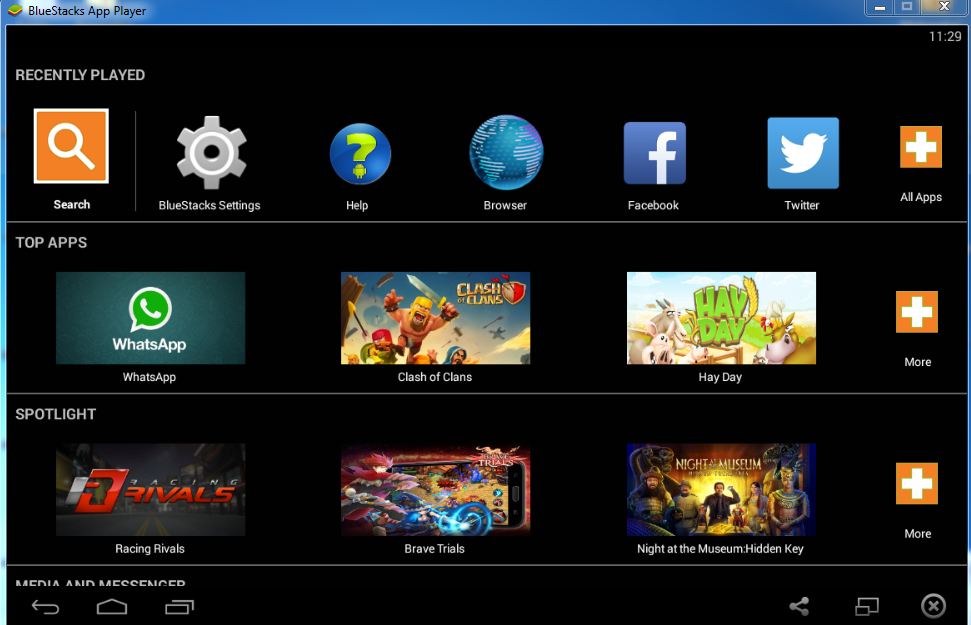Minimize the BlueStacks App Player window
971x625 pixels.
coord(879,7)
